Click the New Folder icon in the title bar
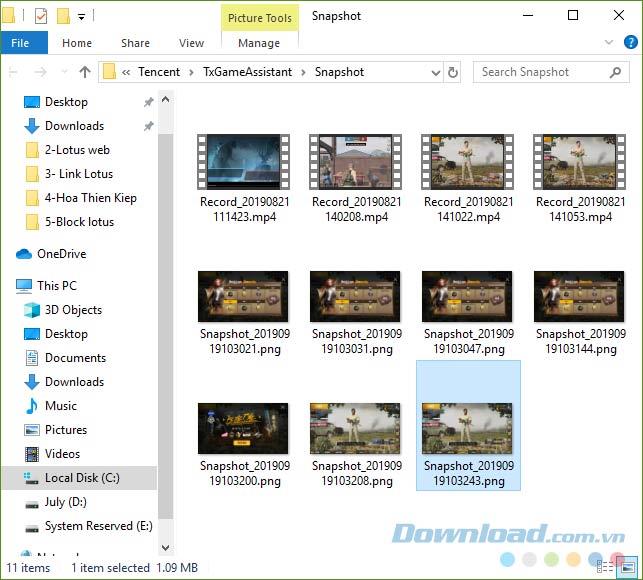Screen dimensions: 643x580 point(63,16)
